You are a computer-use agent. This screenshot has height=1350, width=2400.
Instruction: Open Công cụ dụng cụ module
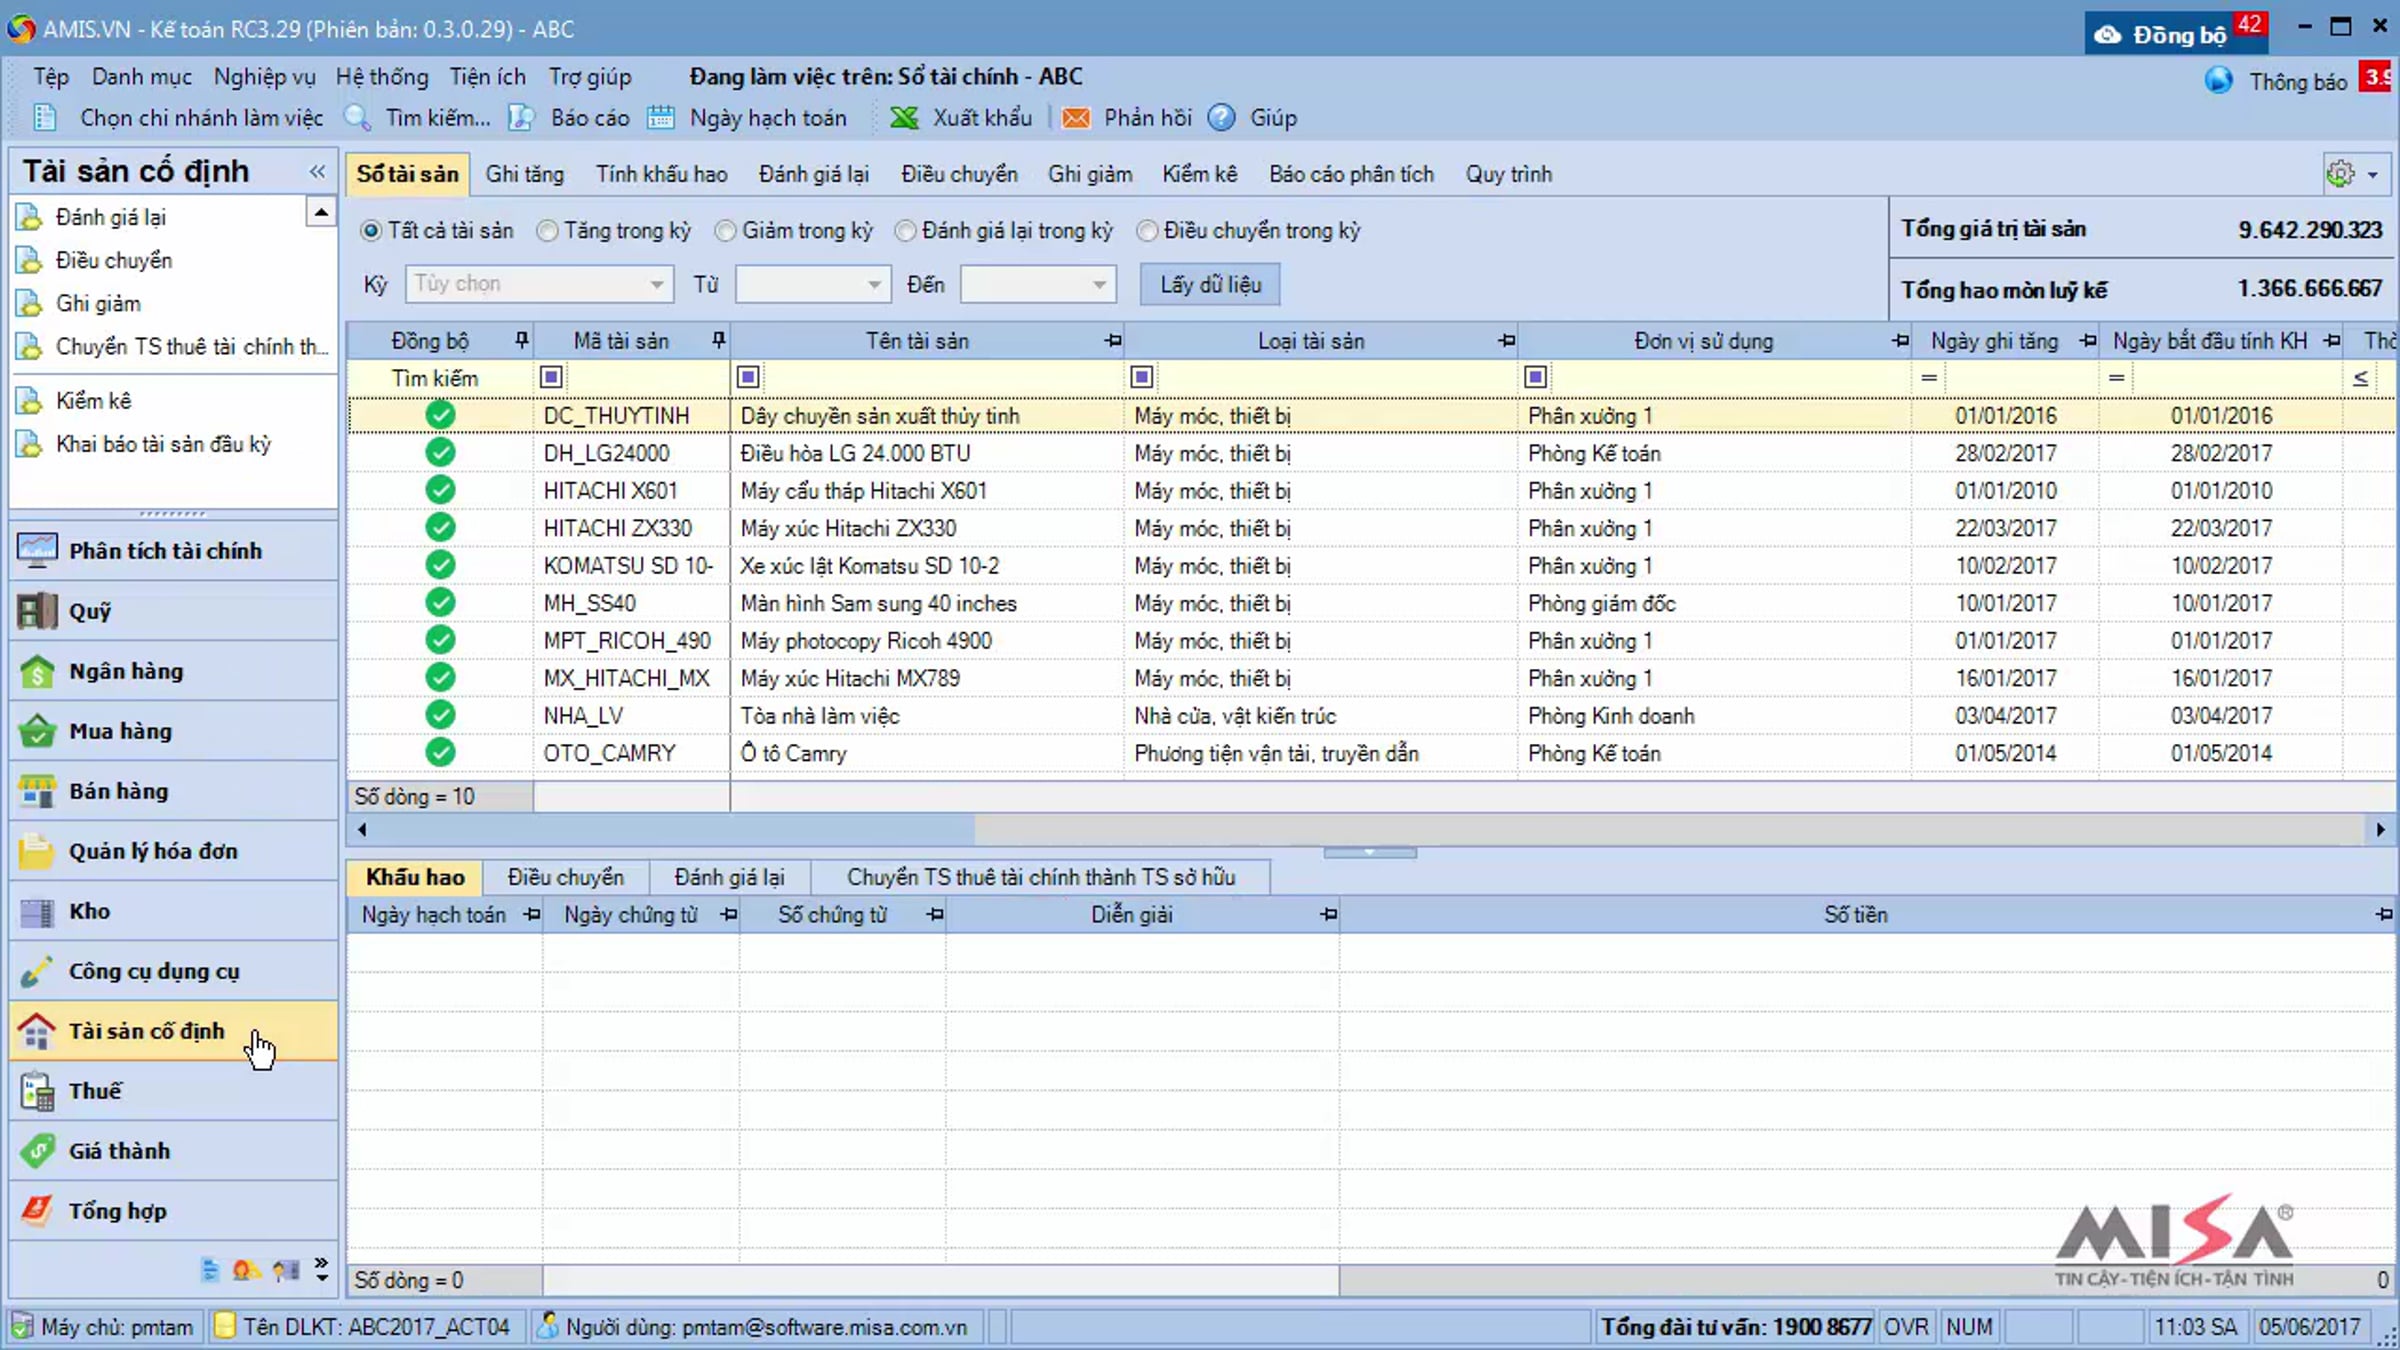point(174,971)
